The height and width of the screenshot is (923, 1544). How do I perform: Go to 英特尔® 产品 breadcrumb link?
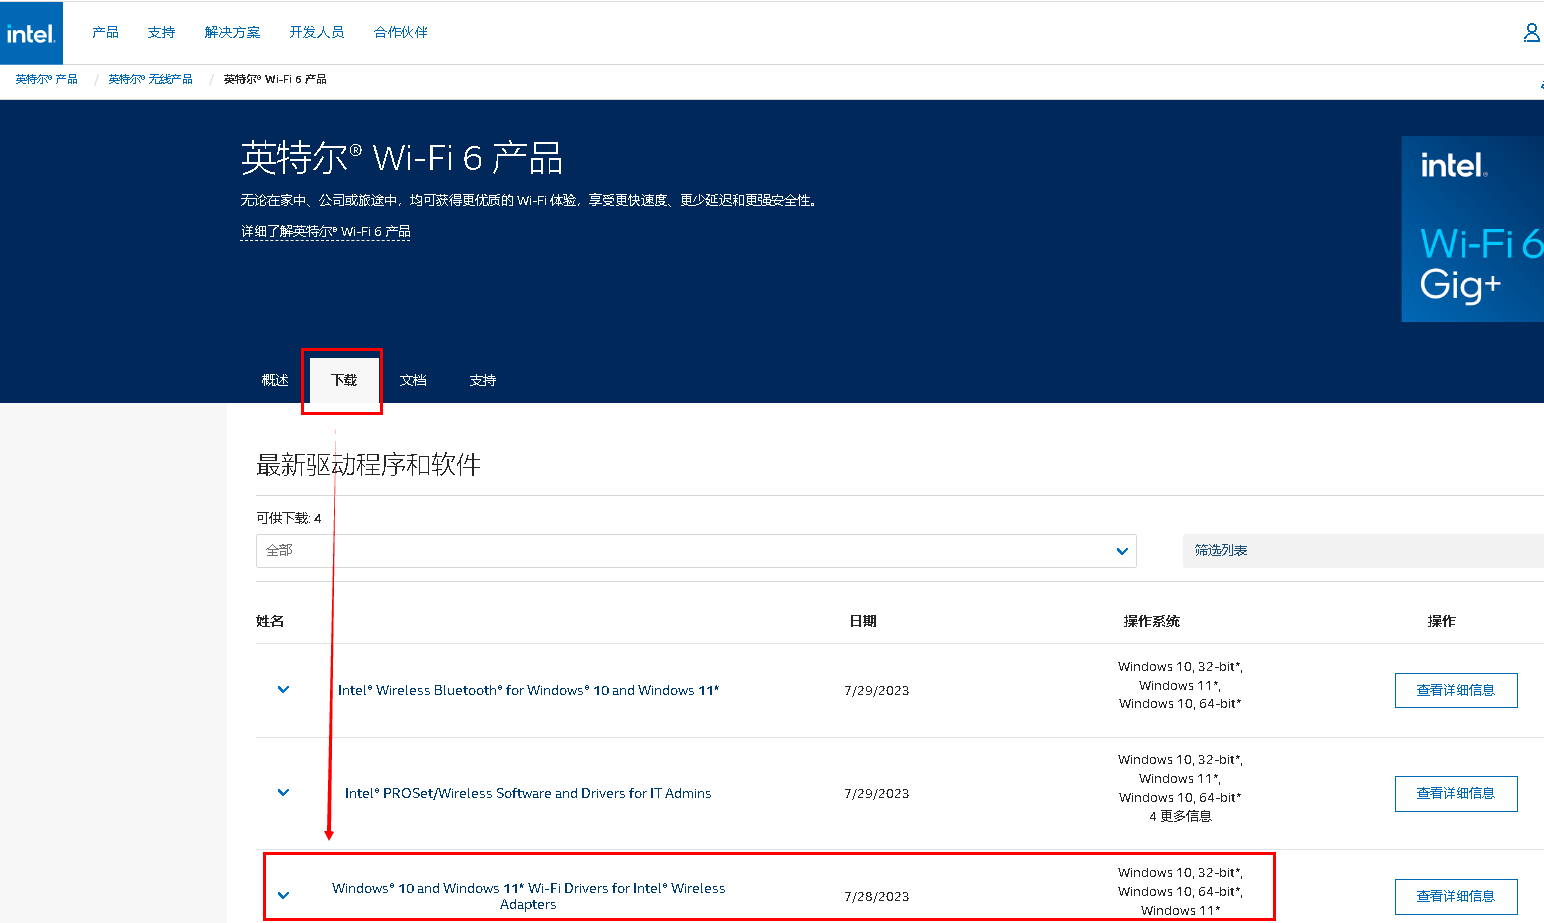pyautogui.click(x=46, y=79)
